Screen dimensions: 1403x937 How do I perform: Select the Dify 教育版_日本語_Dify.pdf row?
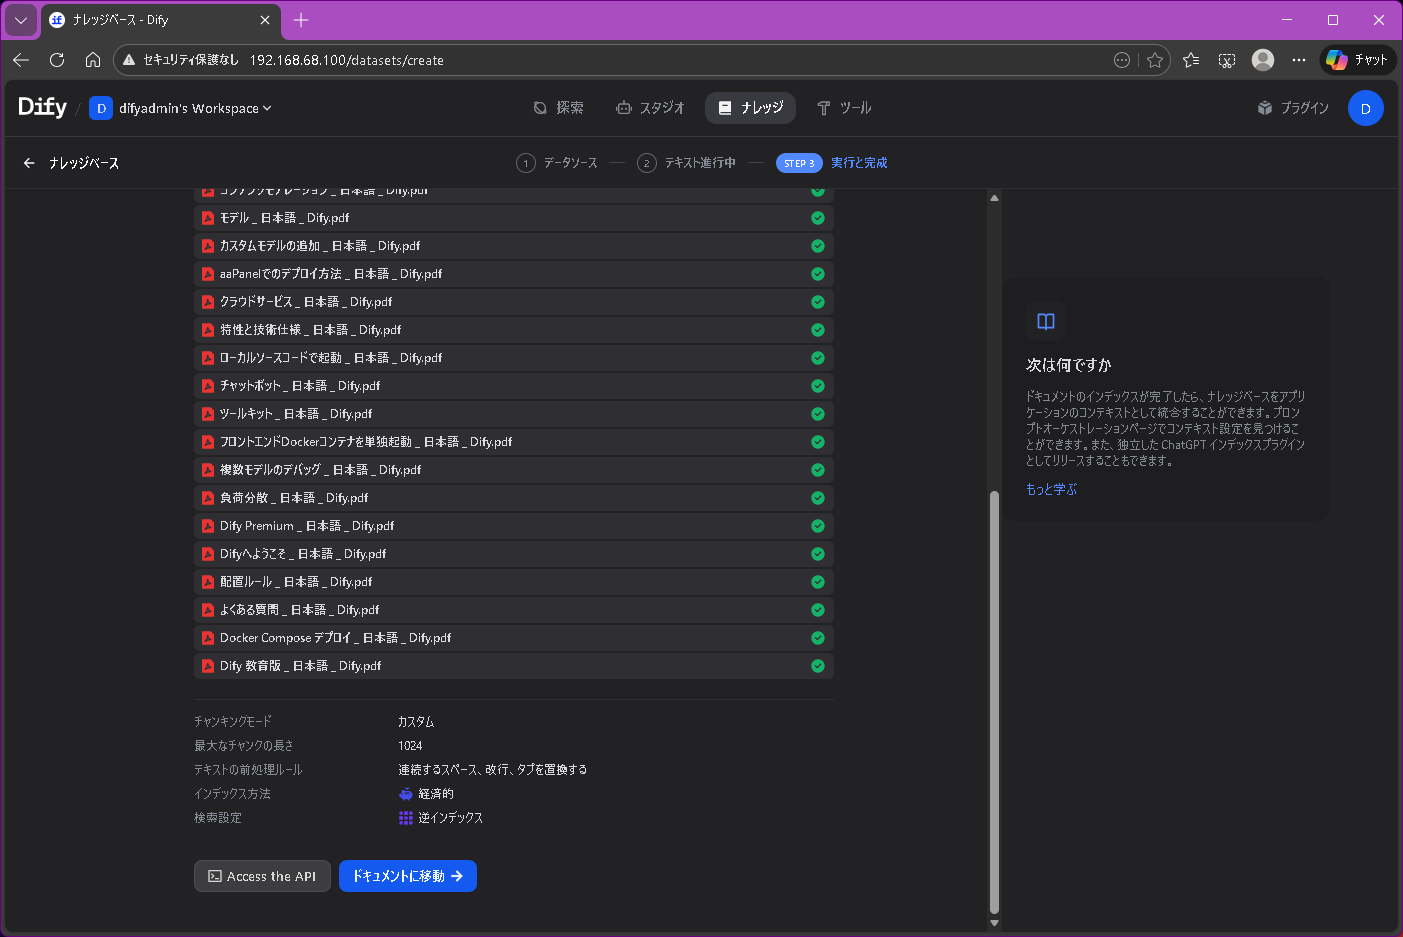514,666
